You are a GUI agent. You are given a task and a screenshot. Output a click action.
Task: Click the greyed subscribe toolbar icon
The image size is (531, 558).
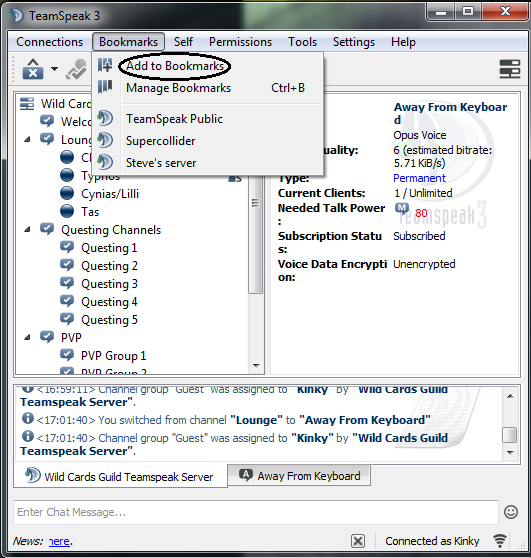[x=77, y=69]
